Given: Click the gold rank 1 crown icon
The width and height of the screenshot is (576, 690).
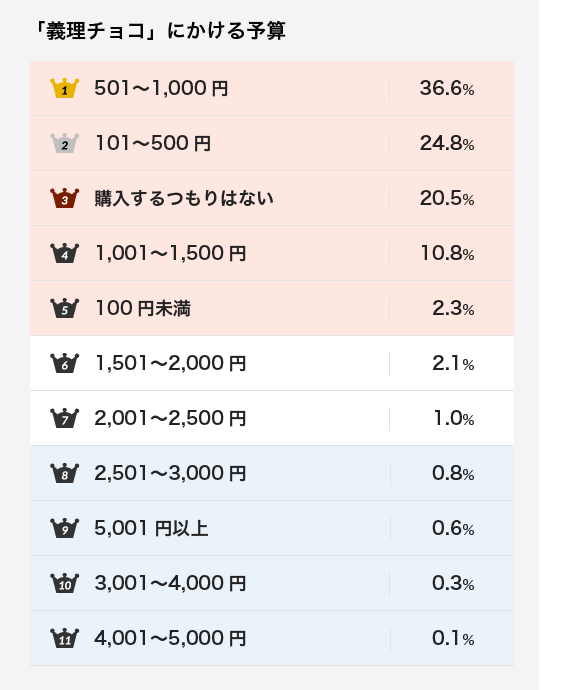Looking at the screenshot, I should (x=65, y=88).
